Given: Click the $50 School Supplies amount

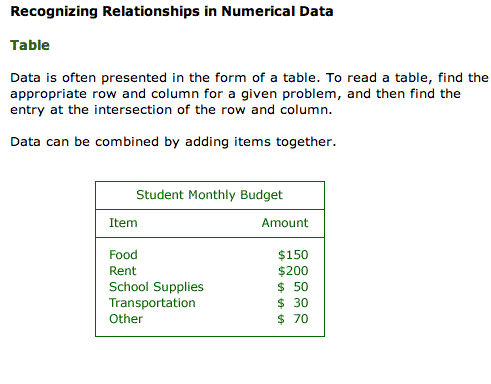Looking at the screenshot, I should [293, 287].
